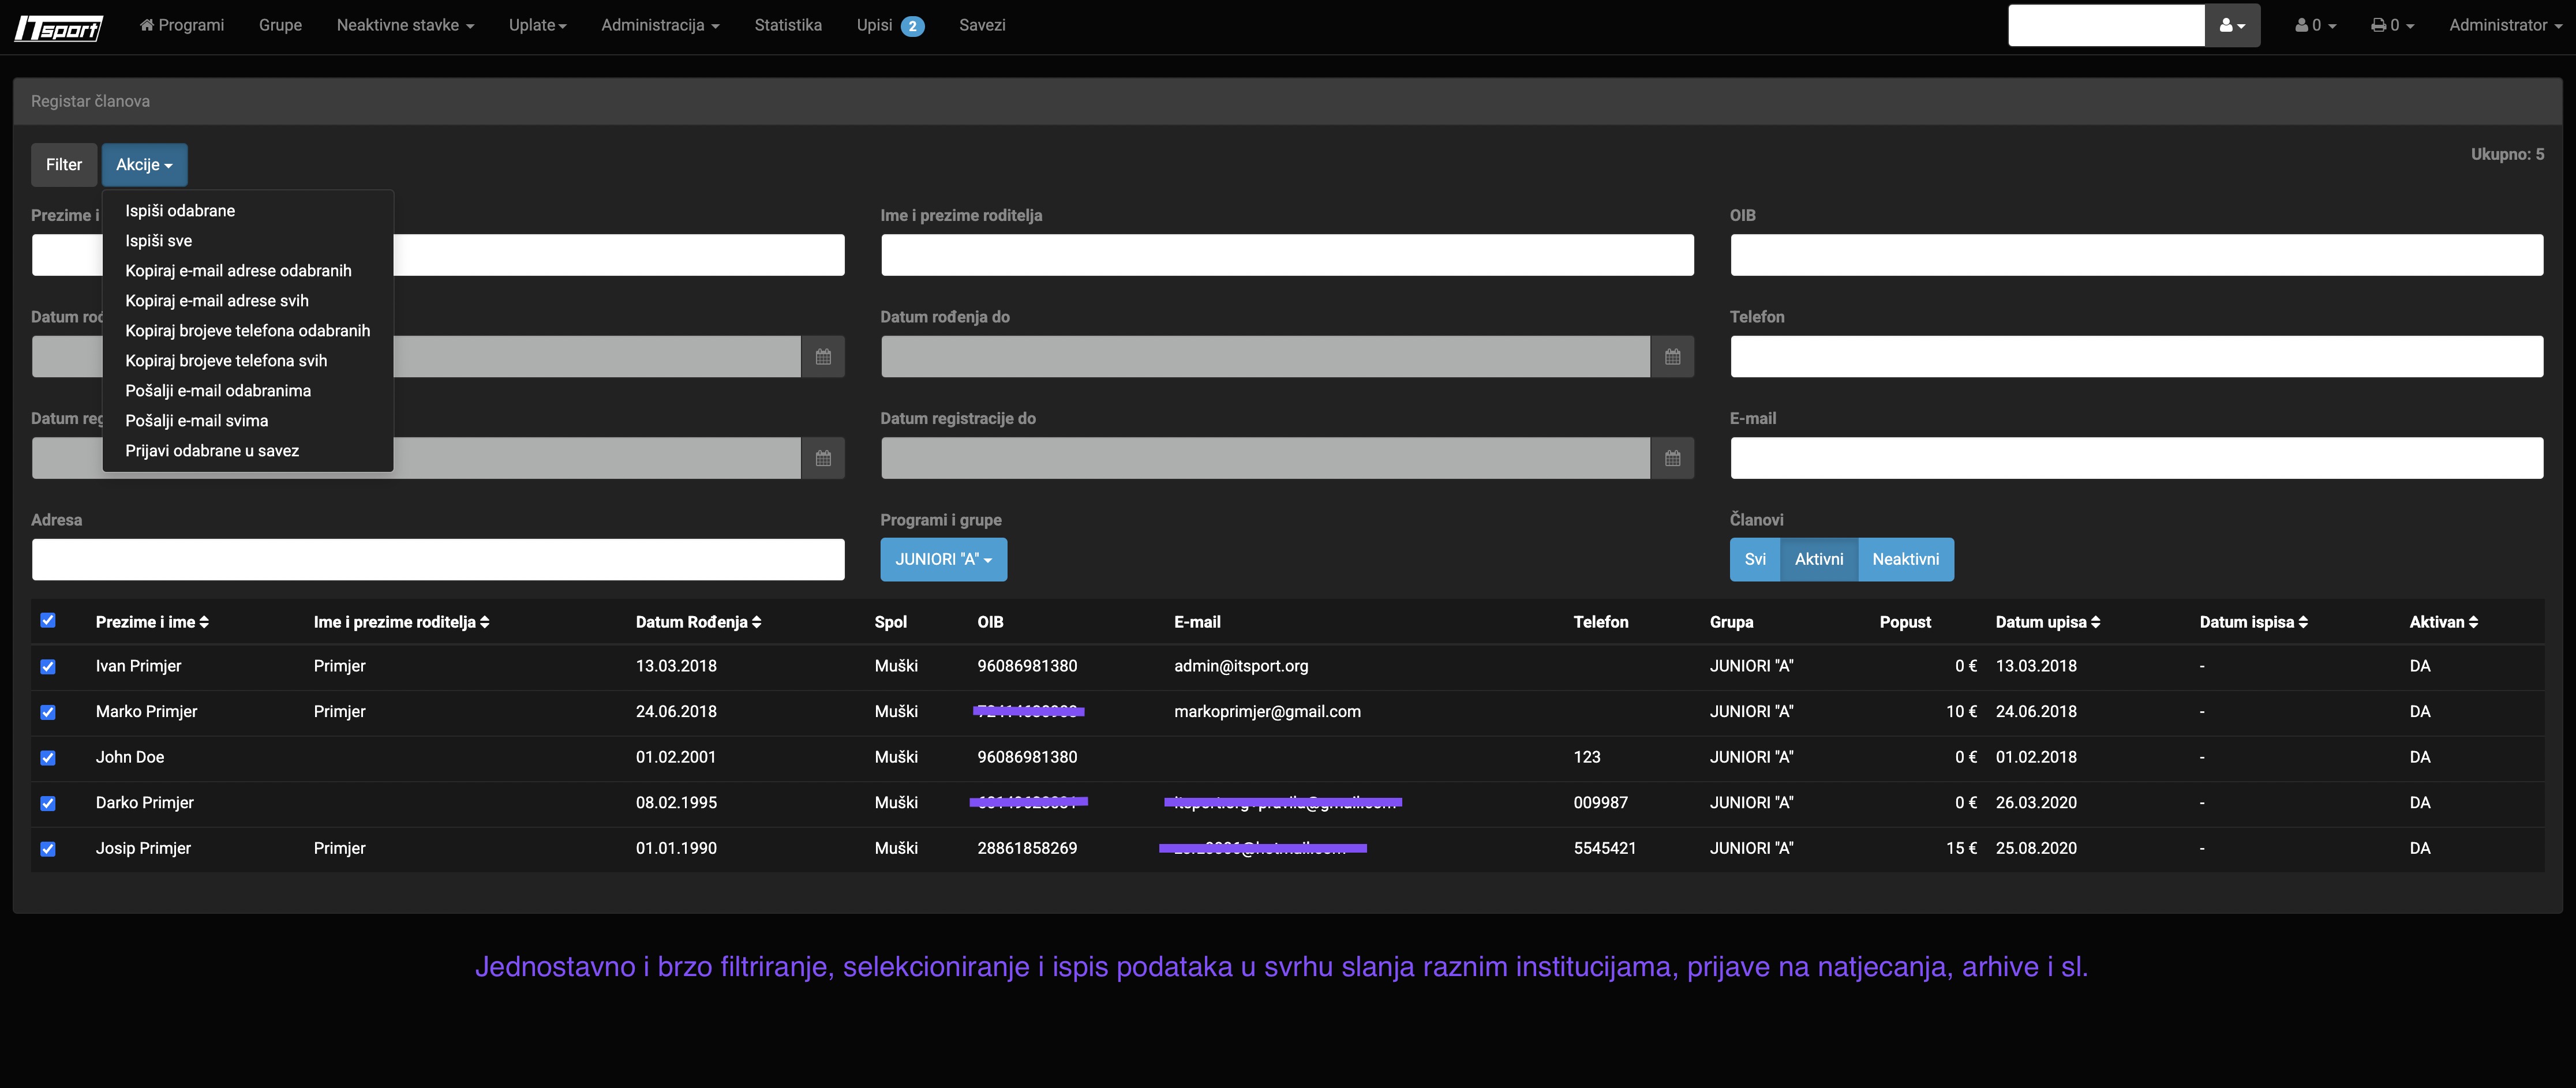Click the user icon button beside search
The height and width of the screenshot is (1088, 2576).
(x=2232, y=26)
